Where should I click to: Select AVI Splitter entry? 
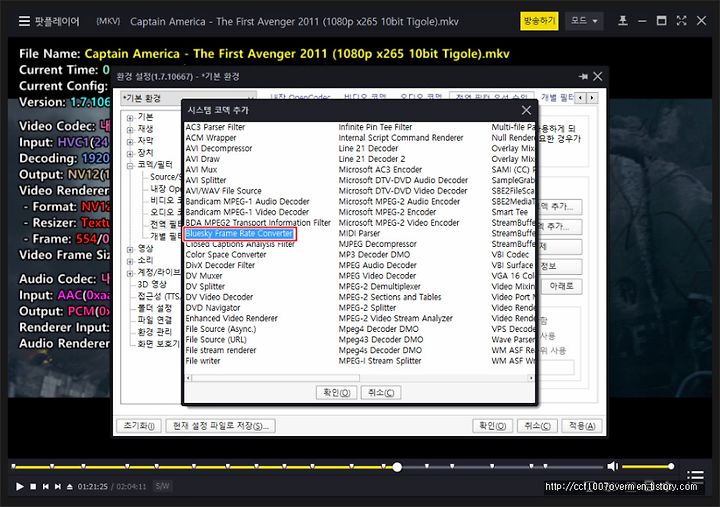(x=206, y=180)
